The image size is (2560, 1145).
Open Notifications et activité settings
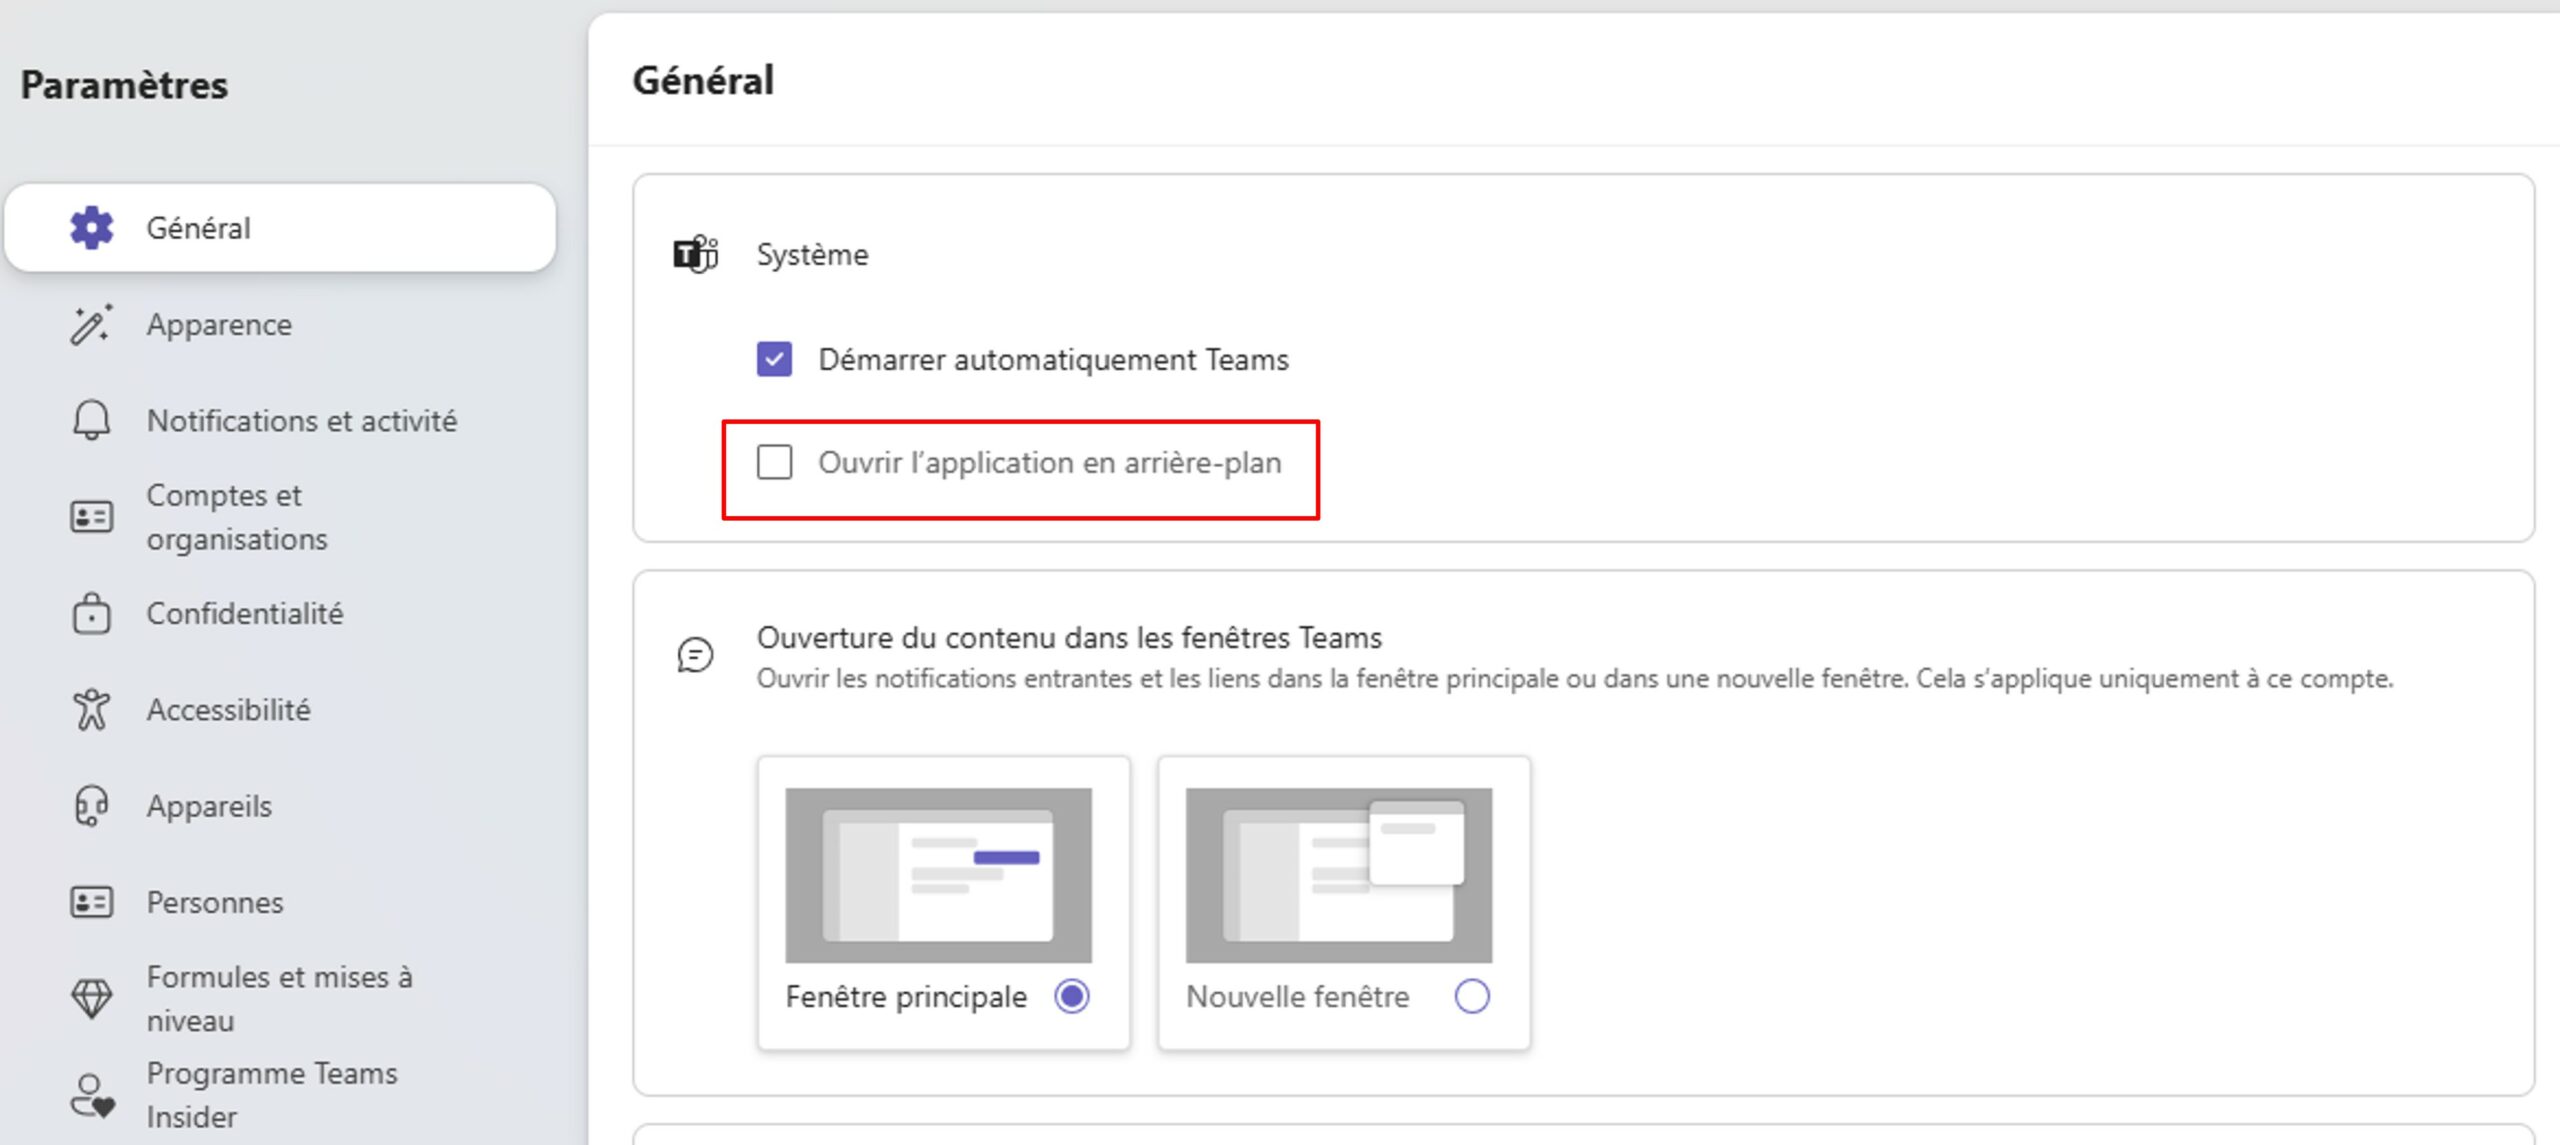tap(280, 421)
